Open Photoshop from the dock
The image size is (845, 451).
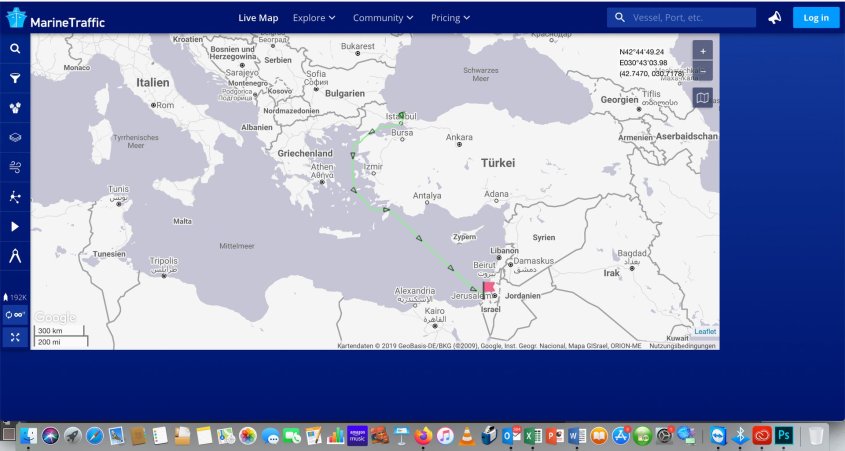[784, 435]
